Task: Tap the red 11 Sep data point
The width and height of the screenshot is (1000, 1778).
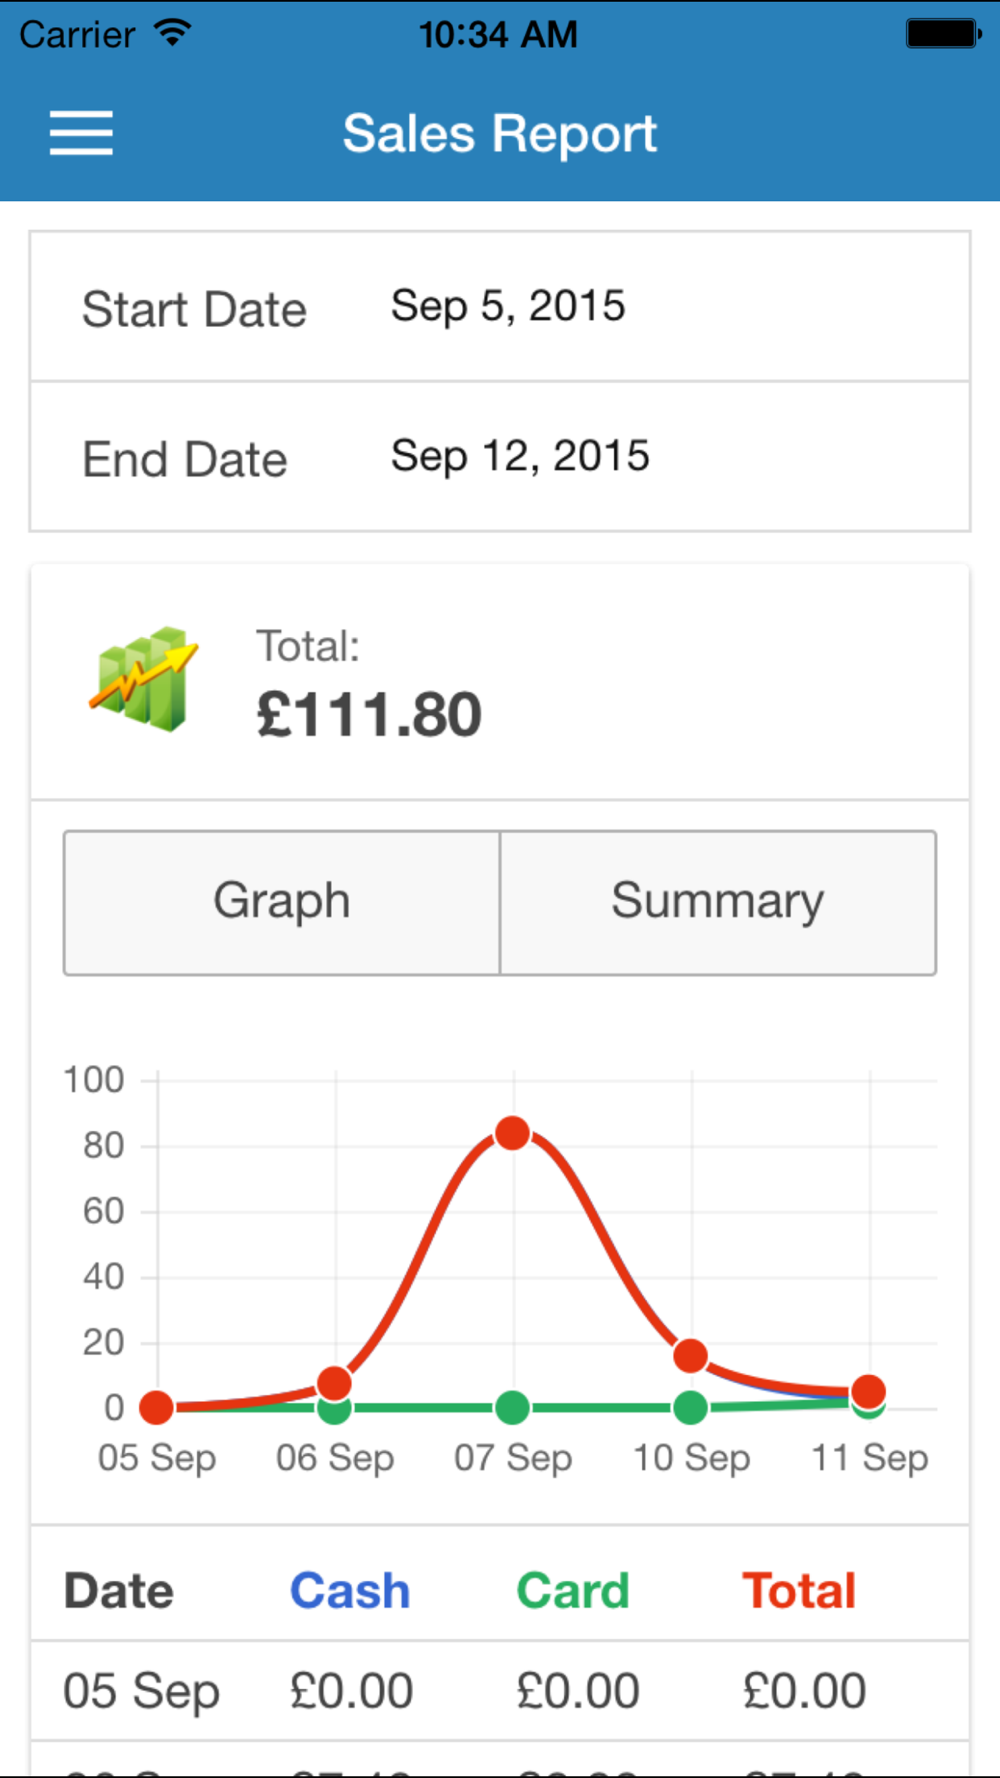Action: pyautogui.click(x=868, y=1390)
